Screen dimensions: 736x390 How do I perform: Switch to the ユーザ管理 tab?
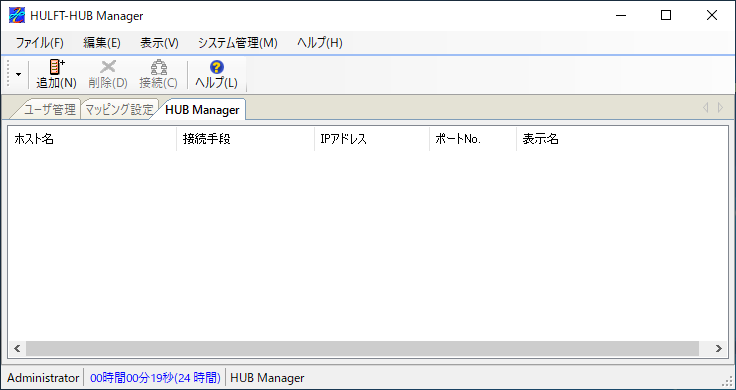pyautogui.click(x=49, y=110)
